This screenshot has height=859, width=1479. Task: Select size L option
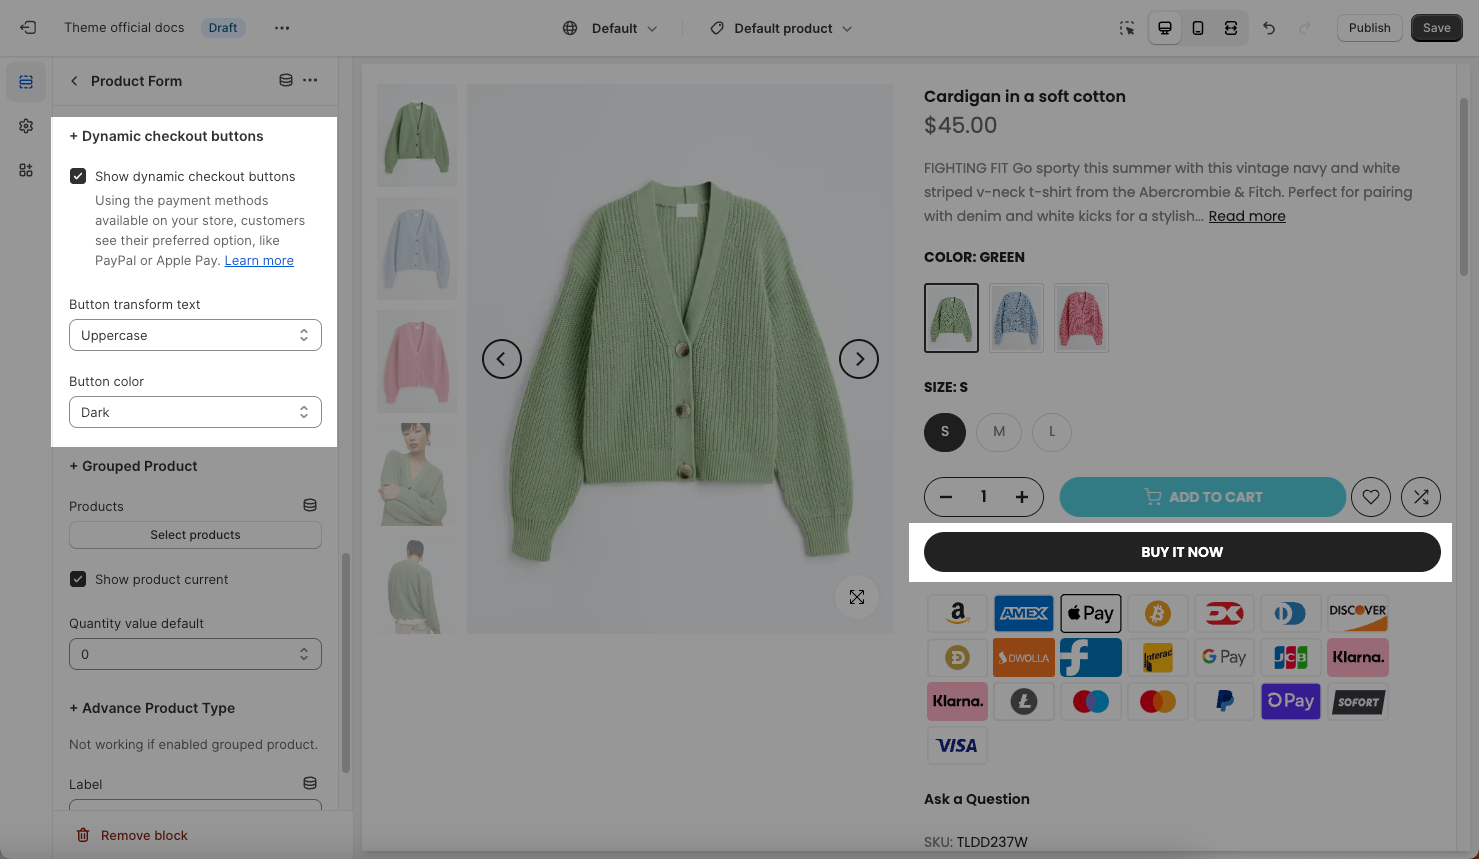(1052, 432)
